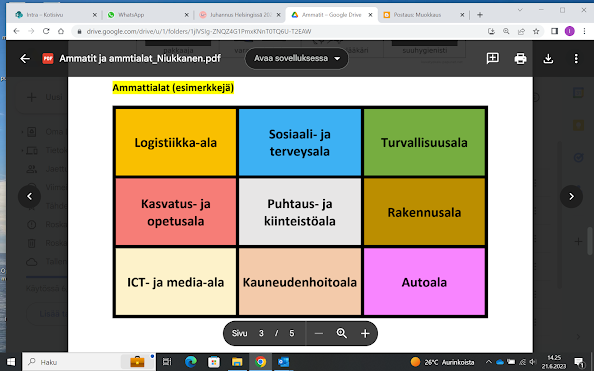Click the address bar URL
Image resolution: width=594 pixels, height=371 pixels.
(x=199, y=31)
